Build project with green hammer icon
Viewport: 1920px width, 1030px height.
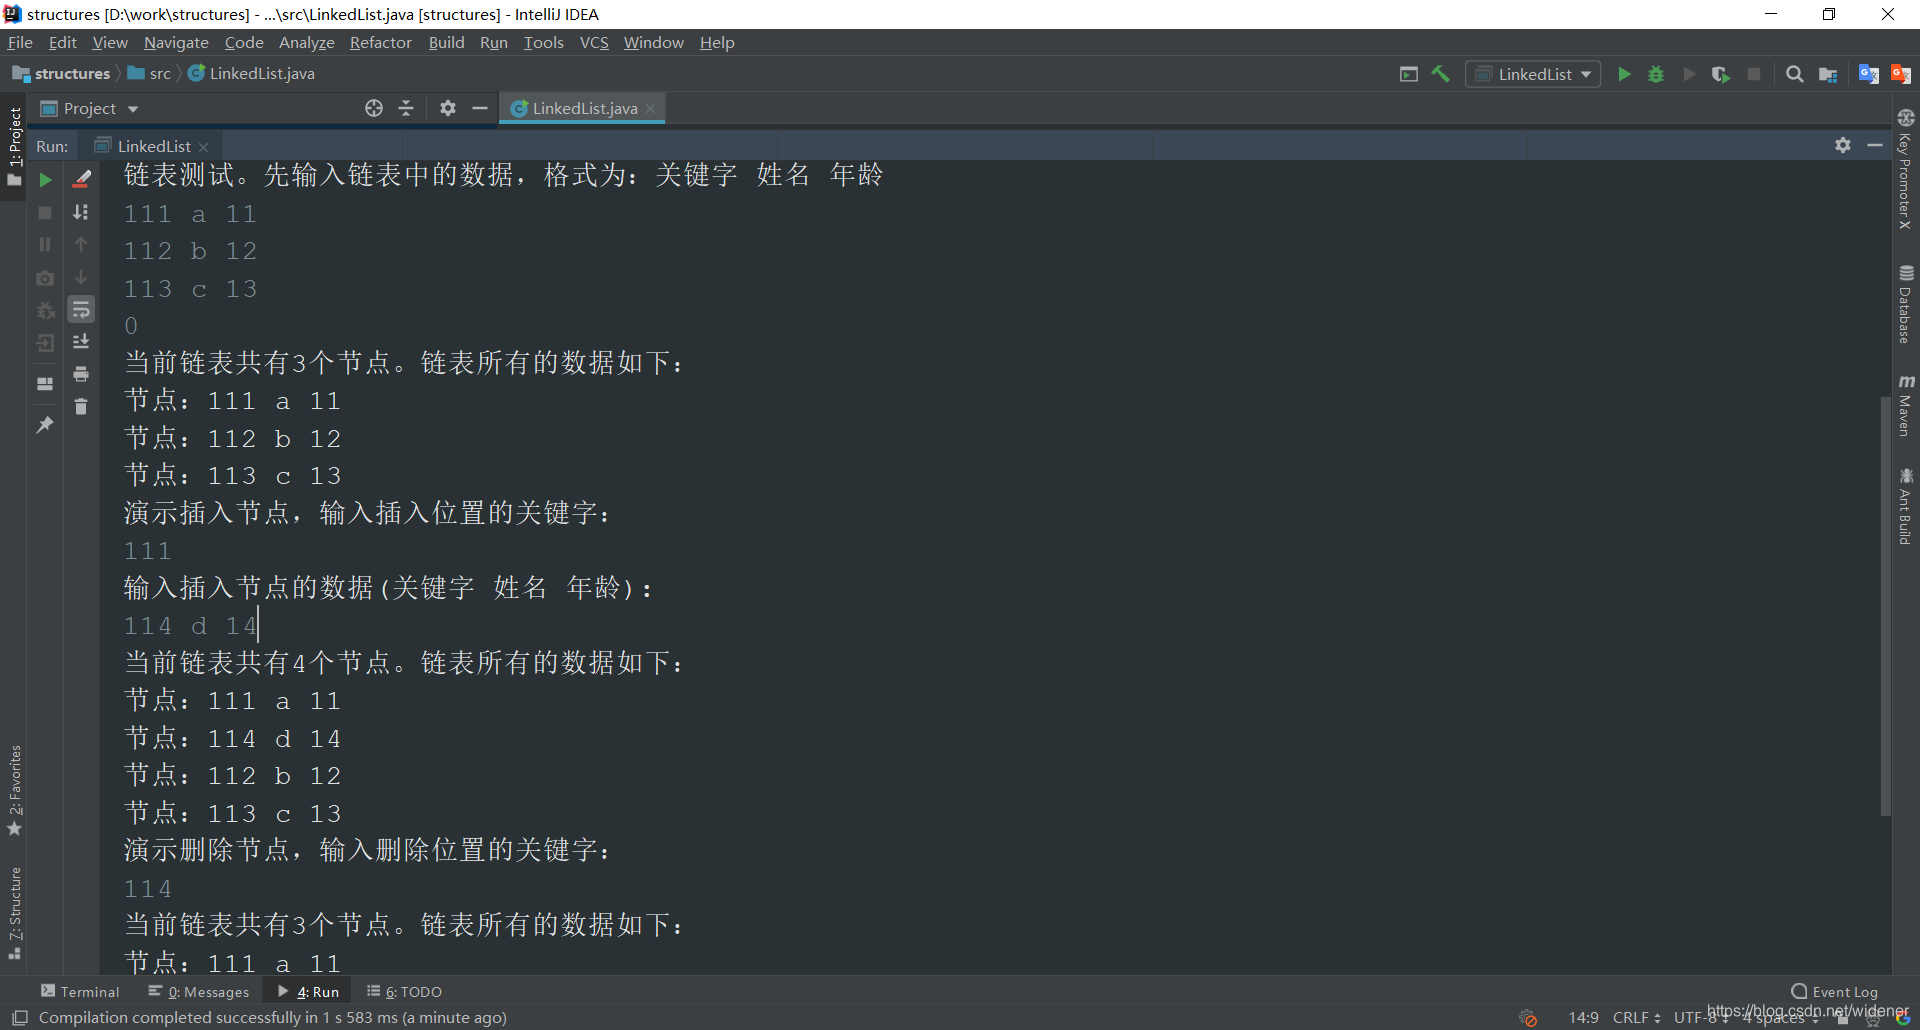tap(1441, 74)
